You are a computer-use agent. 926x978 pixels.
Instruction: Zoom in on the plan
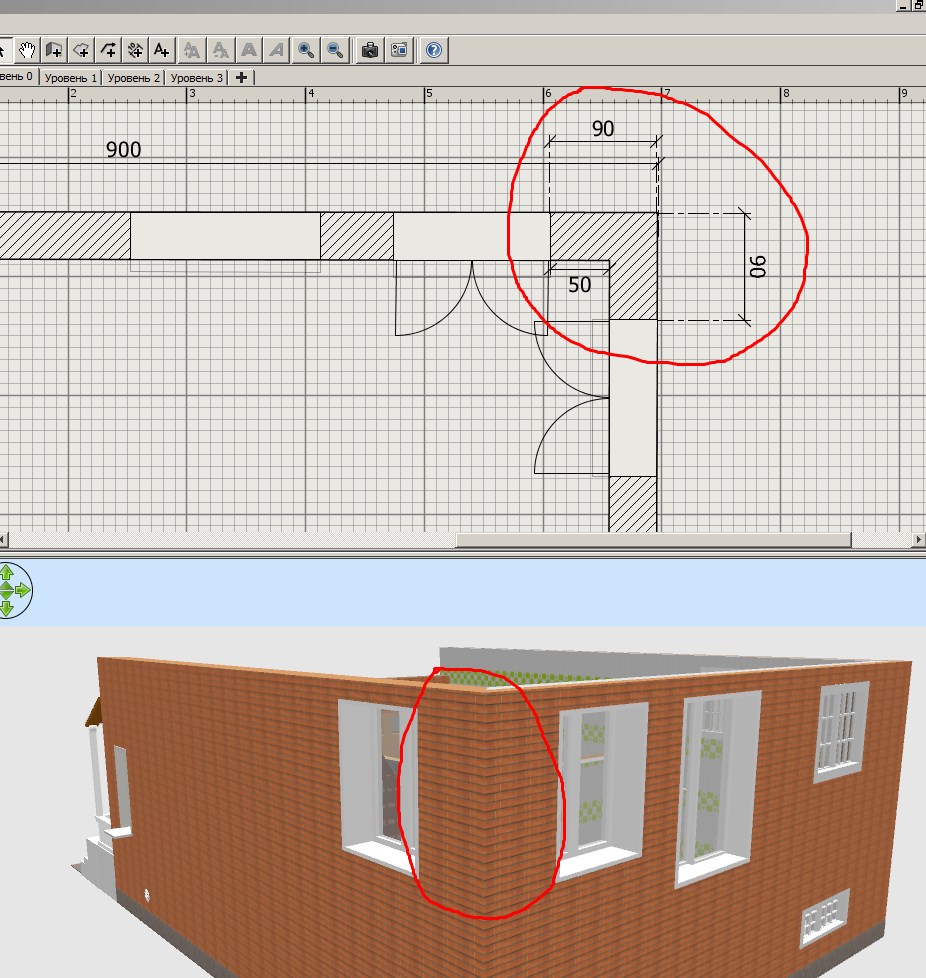306,50
